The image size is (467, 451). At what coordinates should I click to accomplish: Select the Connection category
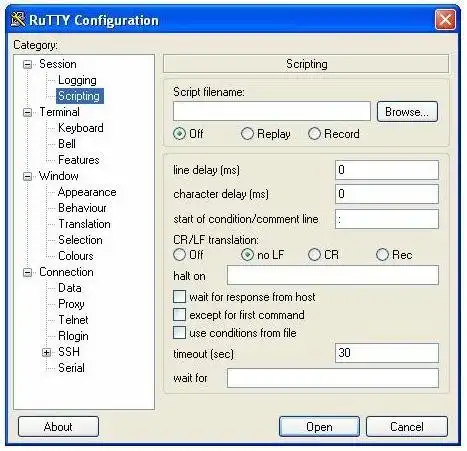(66, 272)
